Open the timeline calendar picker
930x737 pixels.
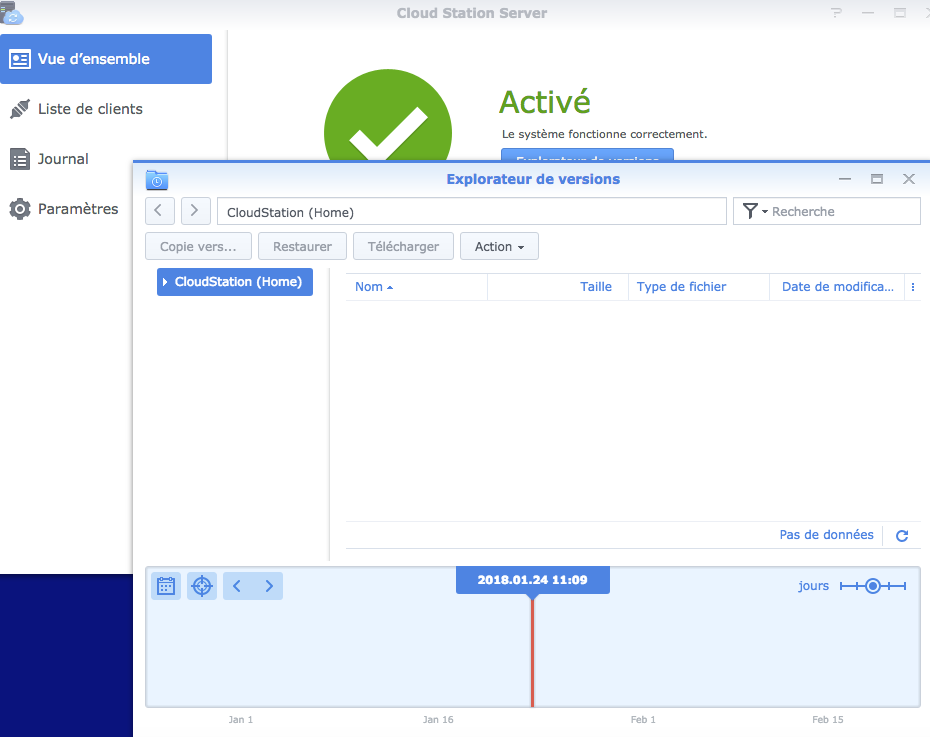coord(166,586)
